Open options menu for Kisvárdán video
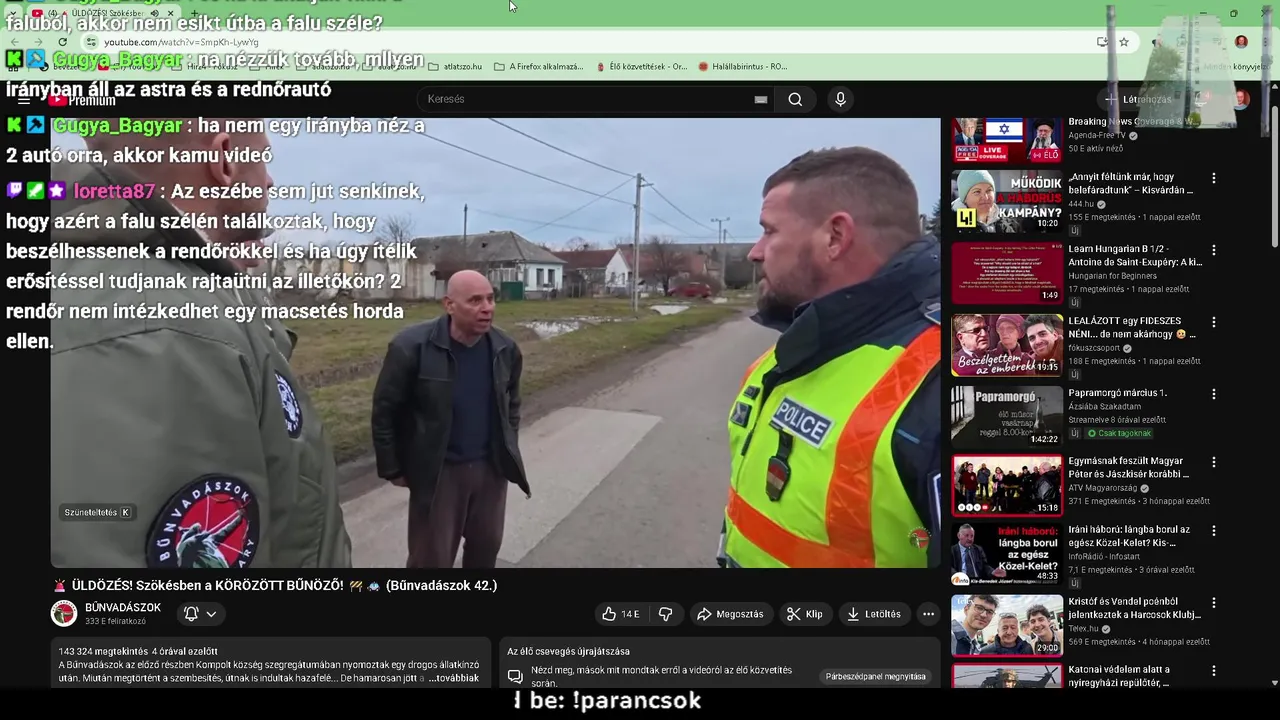The height and width of the screenshot is (720, 1280). [x=1213, y=178]
